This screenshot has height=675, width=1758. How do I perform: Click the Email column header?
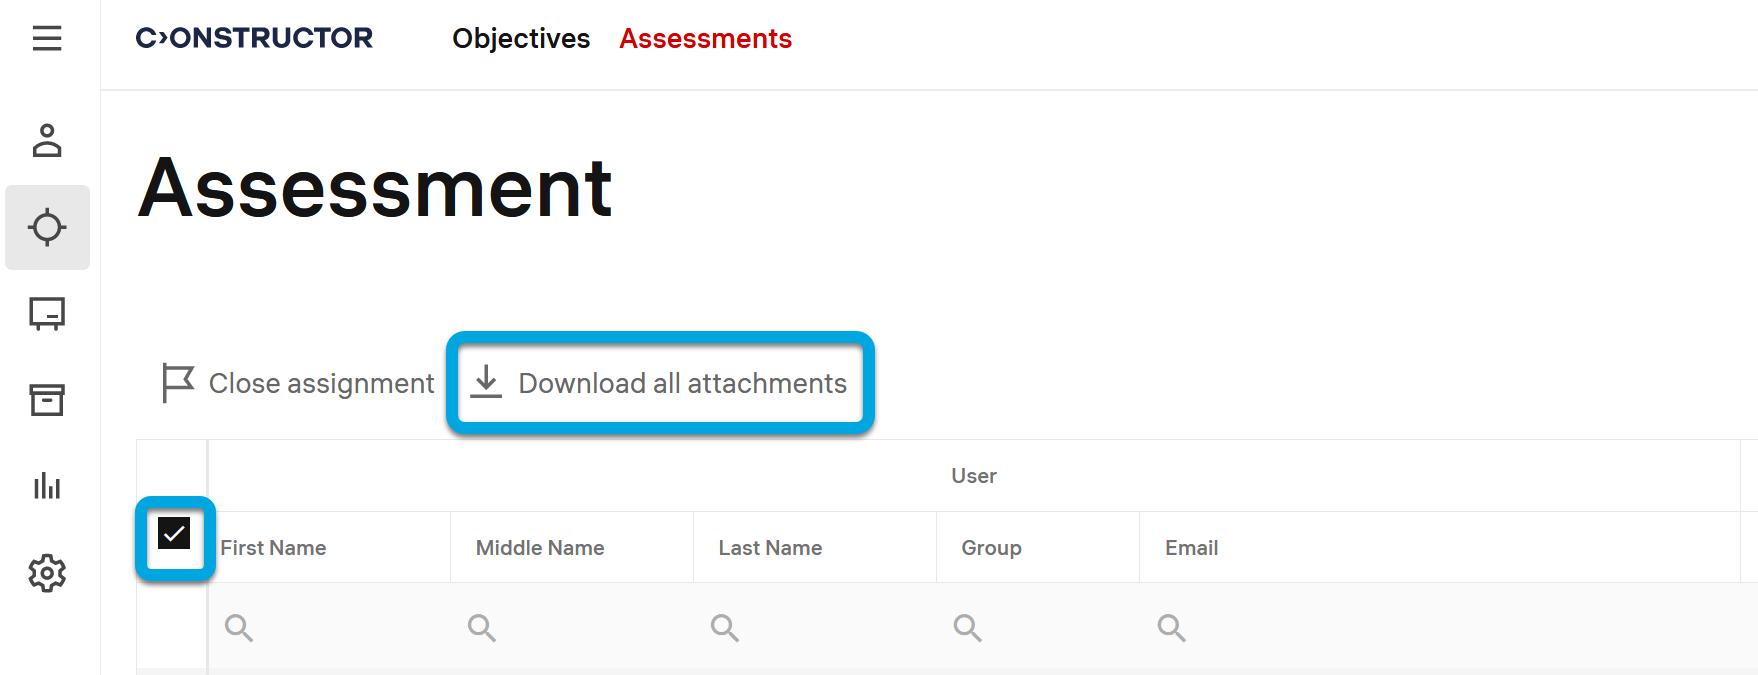point(1191,548)
